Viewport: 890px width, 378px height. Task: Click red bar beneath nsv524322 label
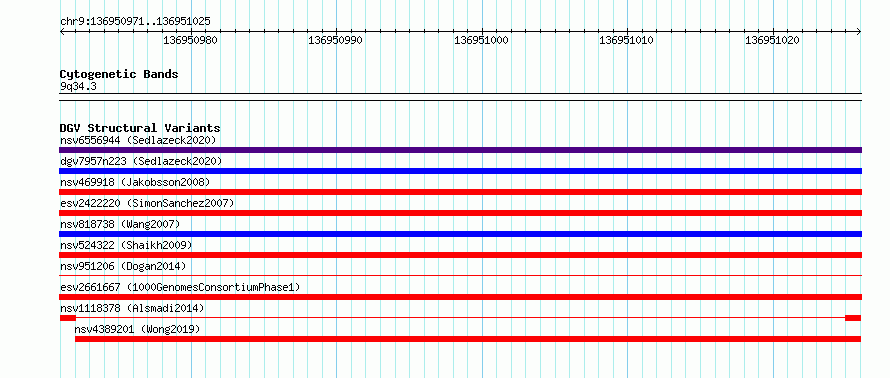[x=460, y=255]
